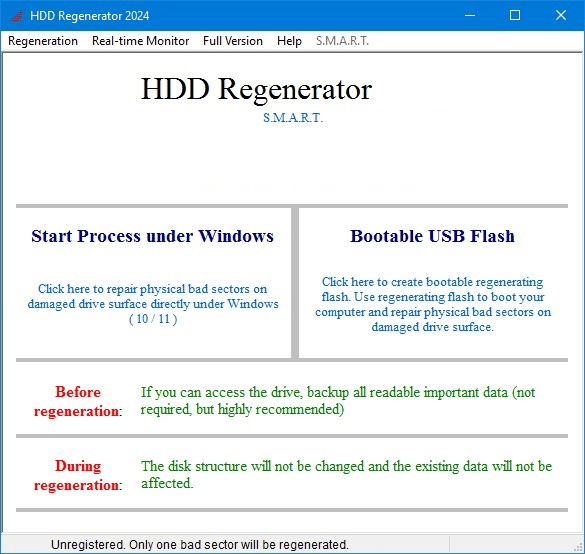This screenshot has height=554, width=585.
Task: Click the Unregistered status bar message
Action: 200,545
